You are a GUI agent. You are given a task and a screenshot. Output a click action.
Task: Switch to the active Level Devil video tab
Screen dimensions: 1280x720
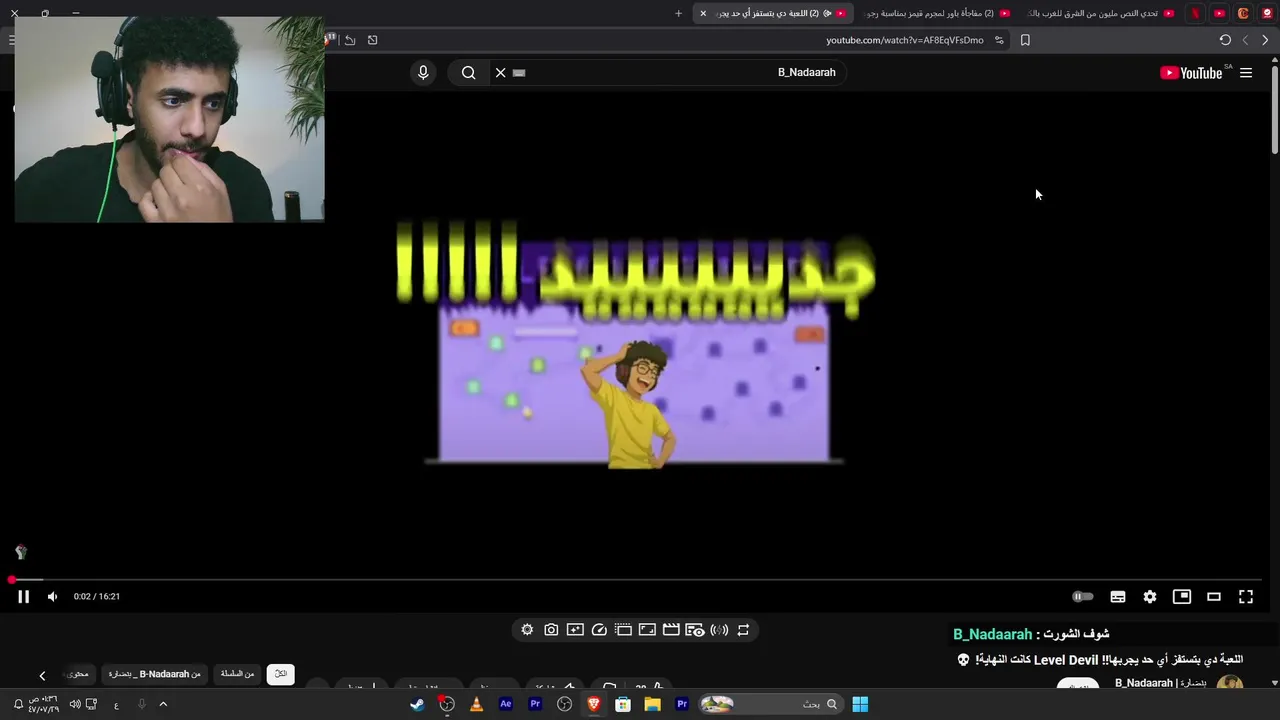(773, 13)
